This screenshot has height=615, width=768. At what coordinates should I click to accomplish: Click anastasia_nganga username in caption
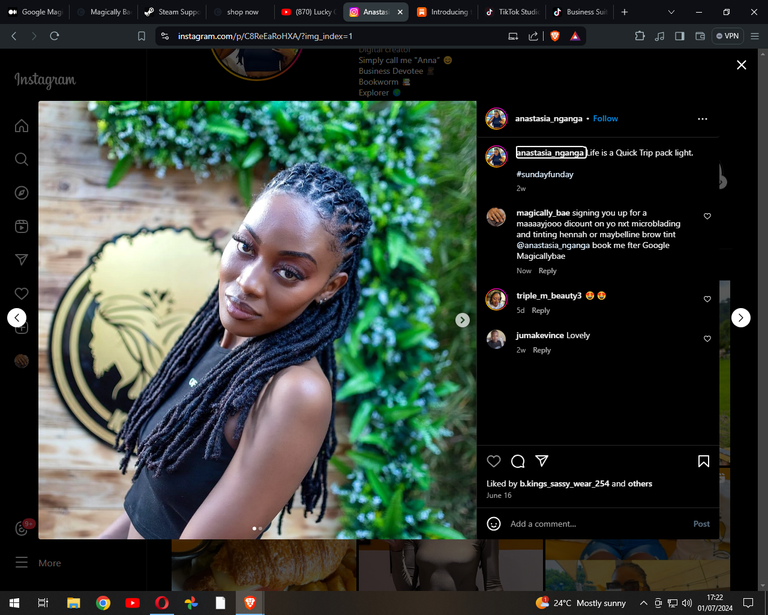(551, 153)
